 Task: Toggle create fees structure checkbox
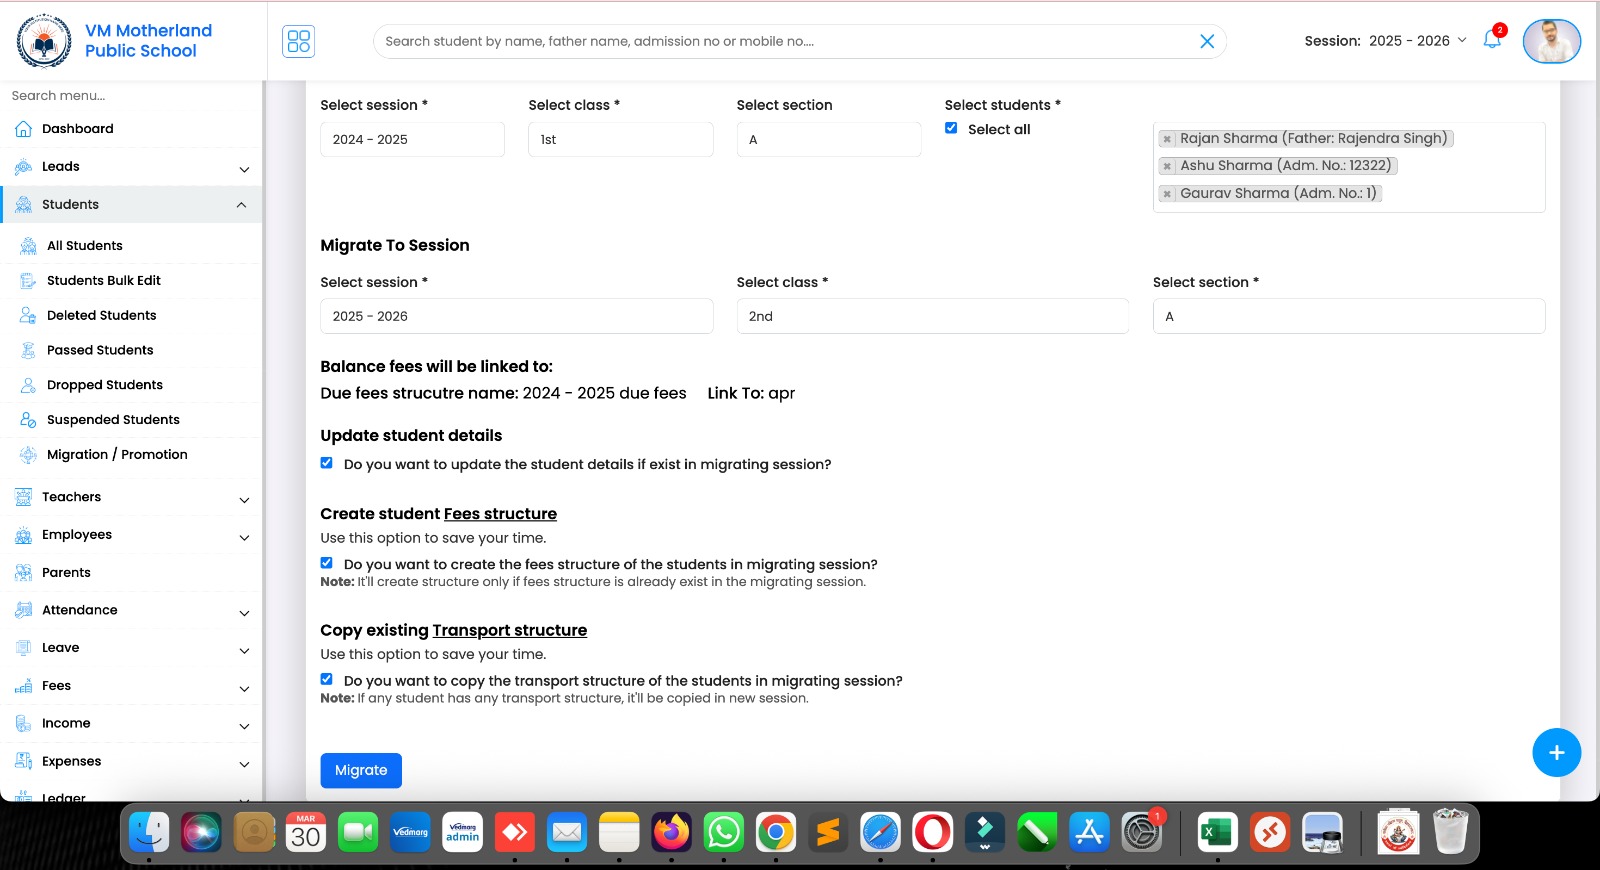tap(326, 563)
